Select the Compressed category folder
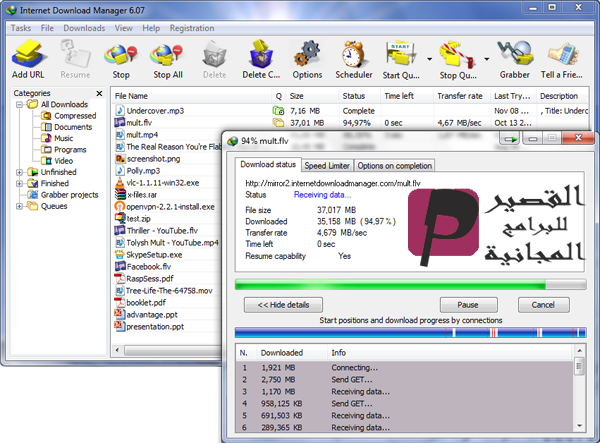The height and width of the screenshot is (443, 600). 69,116
